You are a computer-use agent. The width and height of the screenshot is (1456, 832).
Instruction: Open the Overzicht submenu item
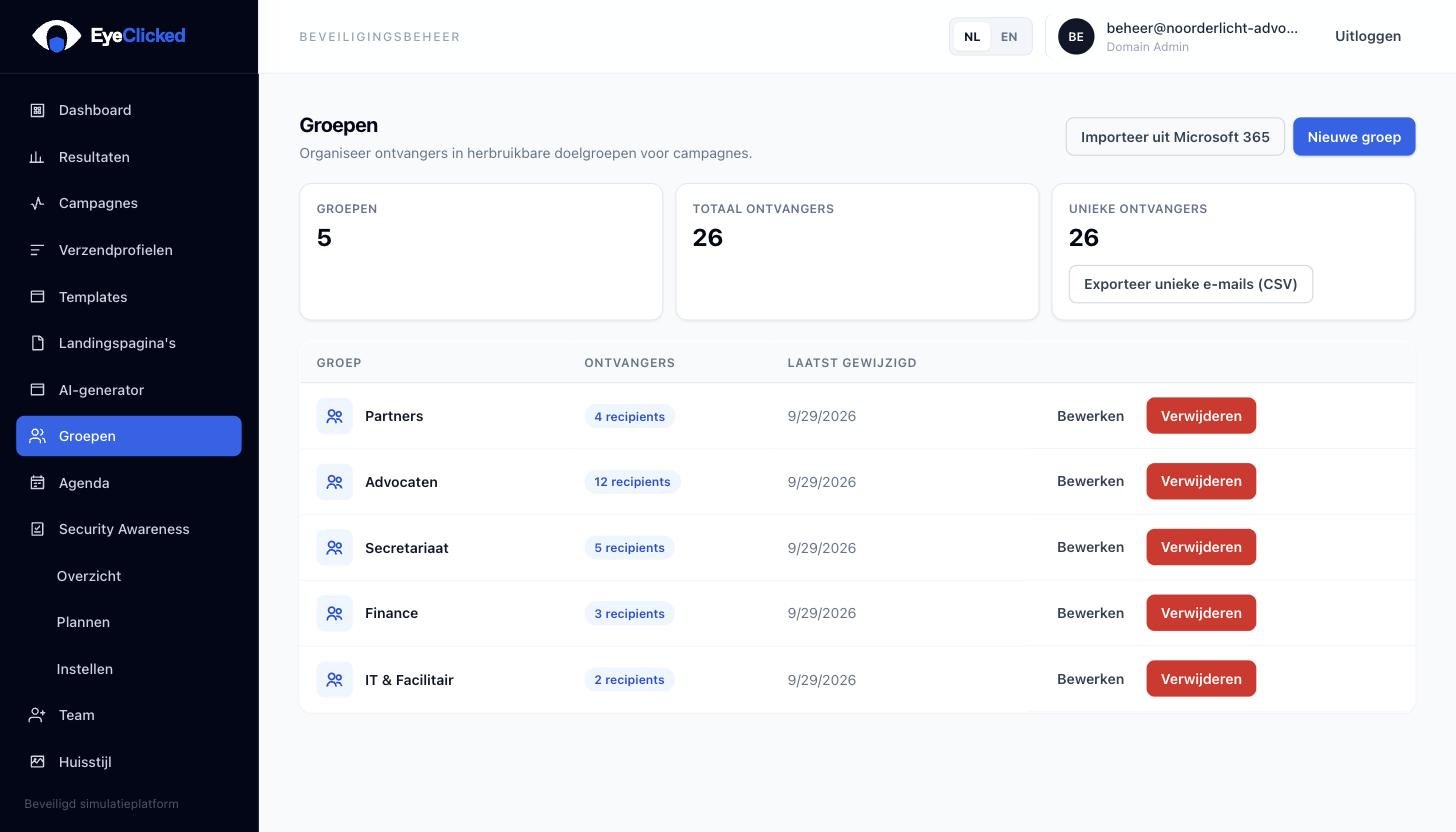point(89,576)
